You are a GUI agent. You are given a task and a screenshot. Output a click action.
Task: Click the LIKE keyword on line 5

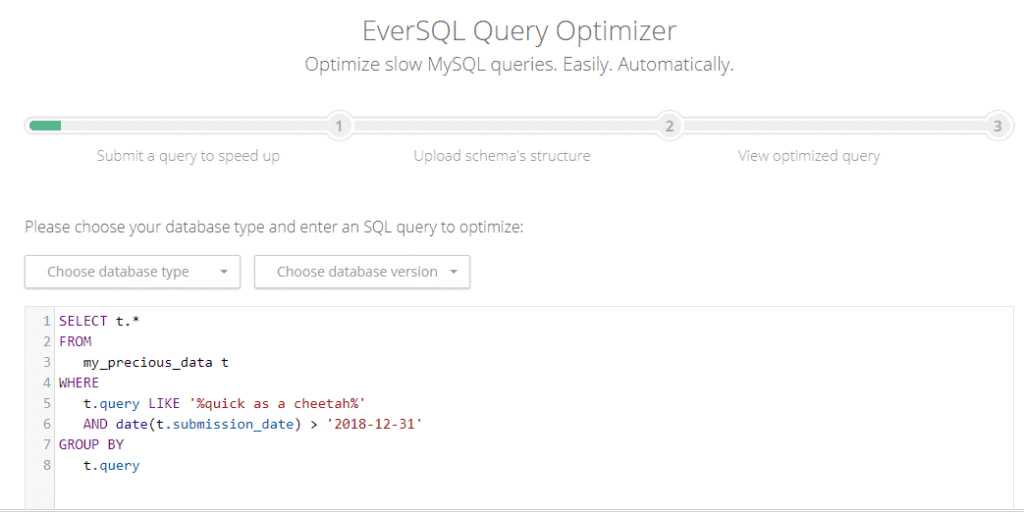pos(164,404)
